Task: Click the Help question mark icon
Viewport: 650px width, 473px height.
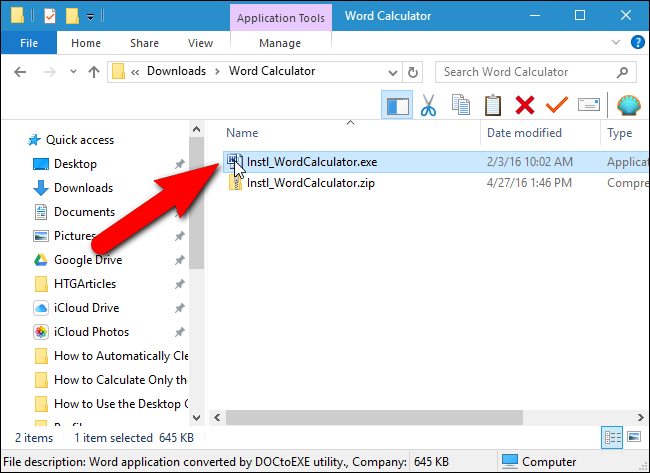Action: 637,42
